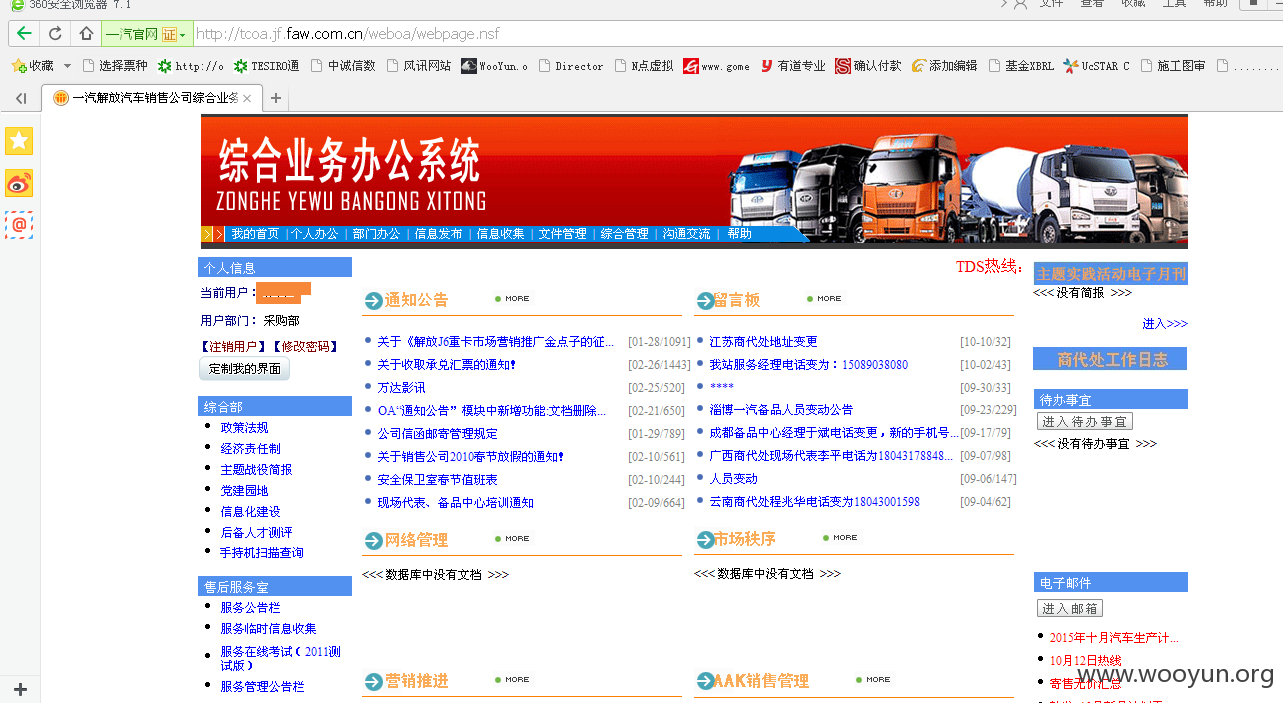Image resolution: width=1283 pixels, height=703 pixels.
Task: Open the favorites star in bookmarks bar
Action: (18, 66)
